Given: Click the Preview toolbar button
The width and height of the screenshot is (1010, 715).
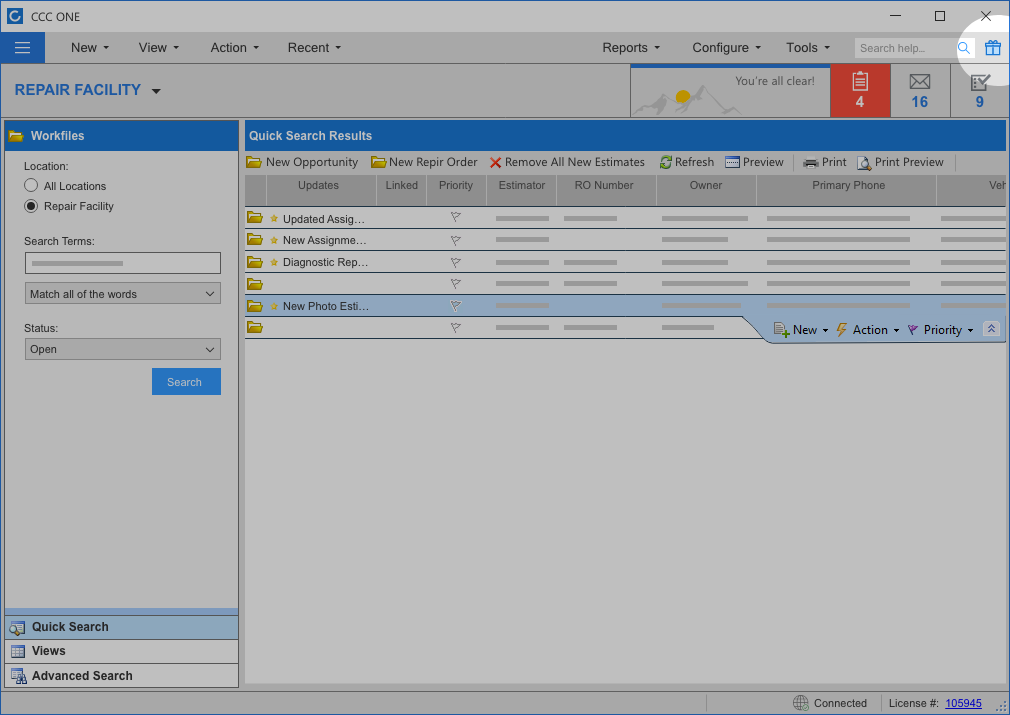Looking at the screenshot, I should (x=754, y=162).
